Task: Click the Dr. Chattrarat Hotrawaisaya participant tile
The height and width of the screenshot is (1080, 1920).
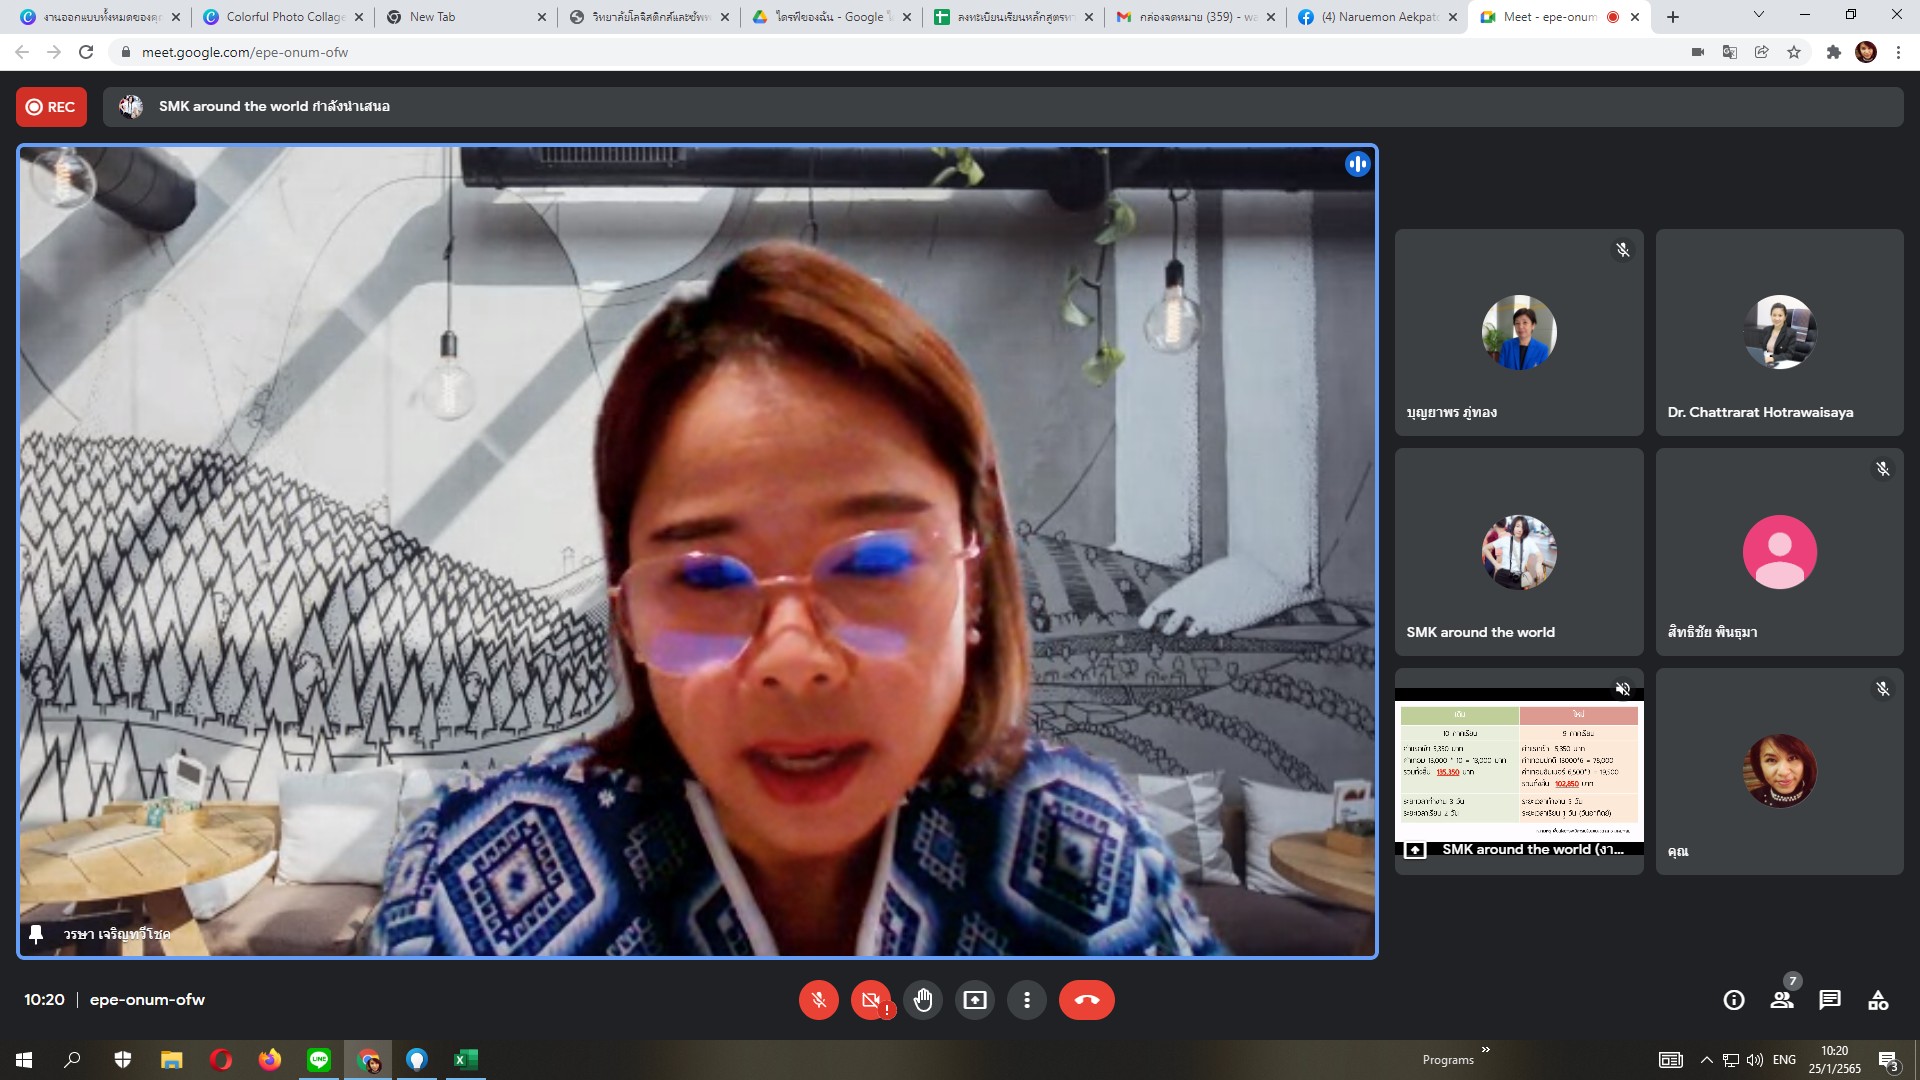Action: pos(1779,332)
